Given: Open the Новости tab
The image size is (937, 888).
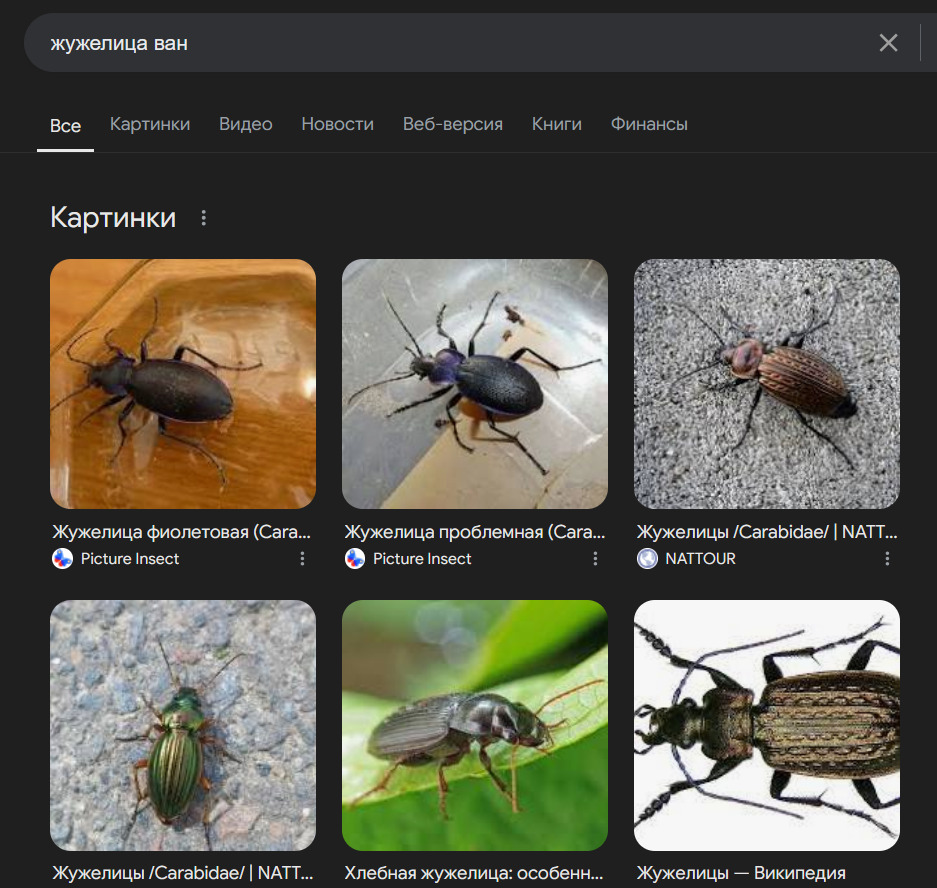Looking at the screenshot, I should pos(337,124).
